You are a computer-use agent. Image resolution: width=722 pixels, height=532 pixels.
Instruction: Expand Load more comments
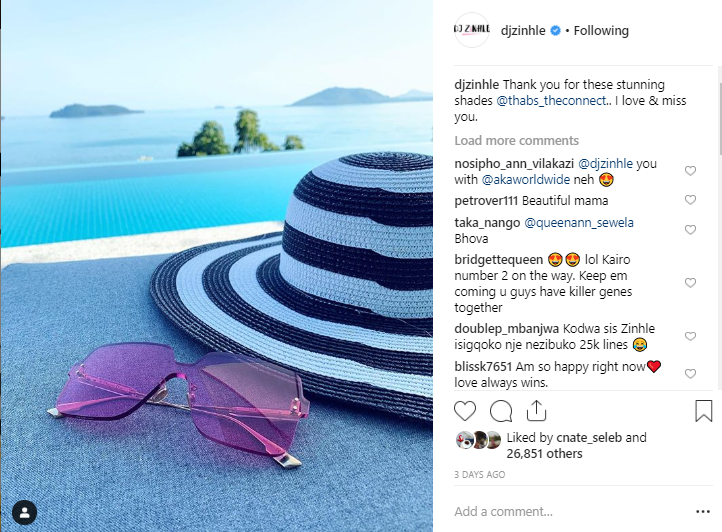(516, 140)
